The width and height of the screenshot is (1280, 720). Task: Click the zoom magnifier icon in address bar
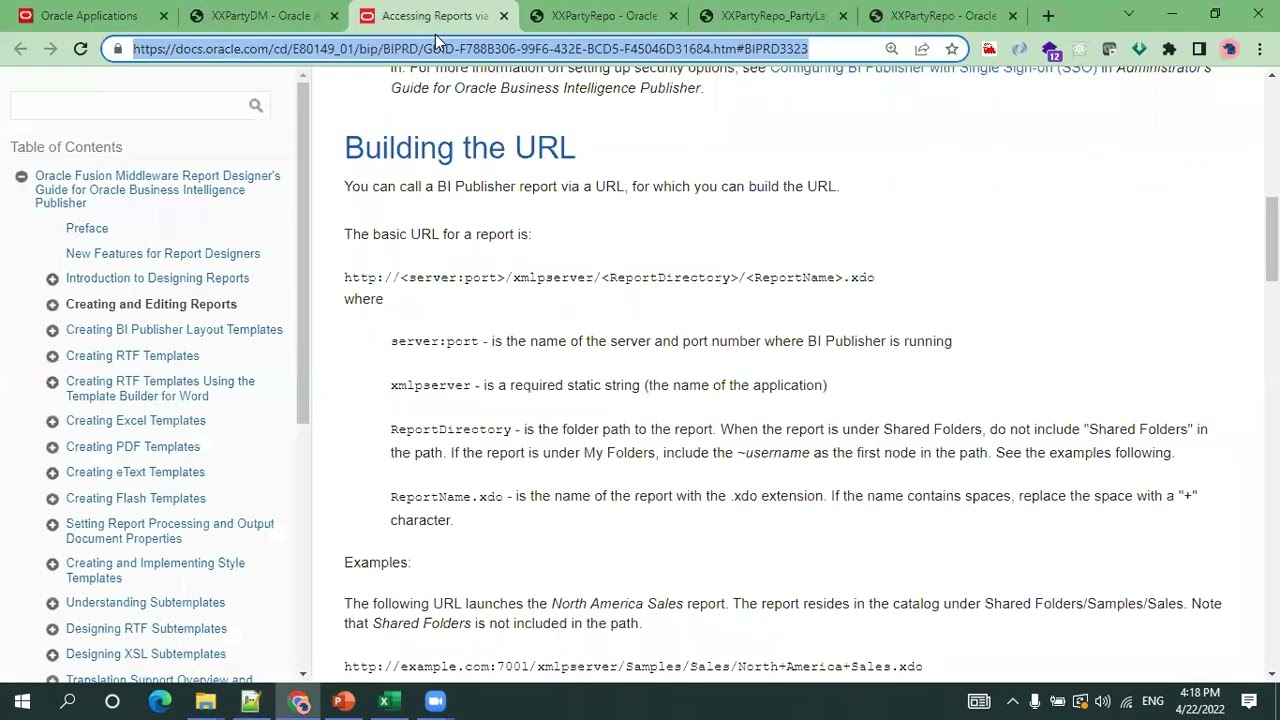891,49
